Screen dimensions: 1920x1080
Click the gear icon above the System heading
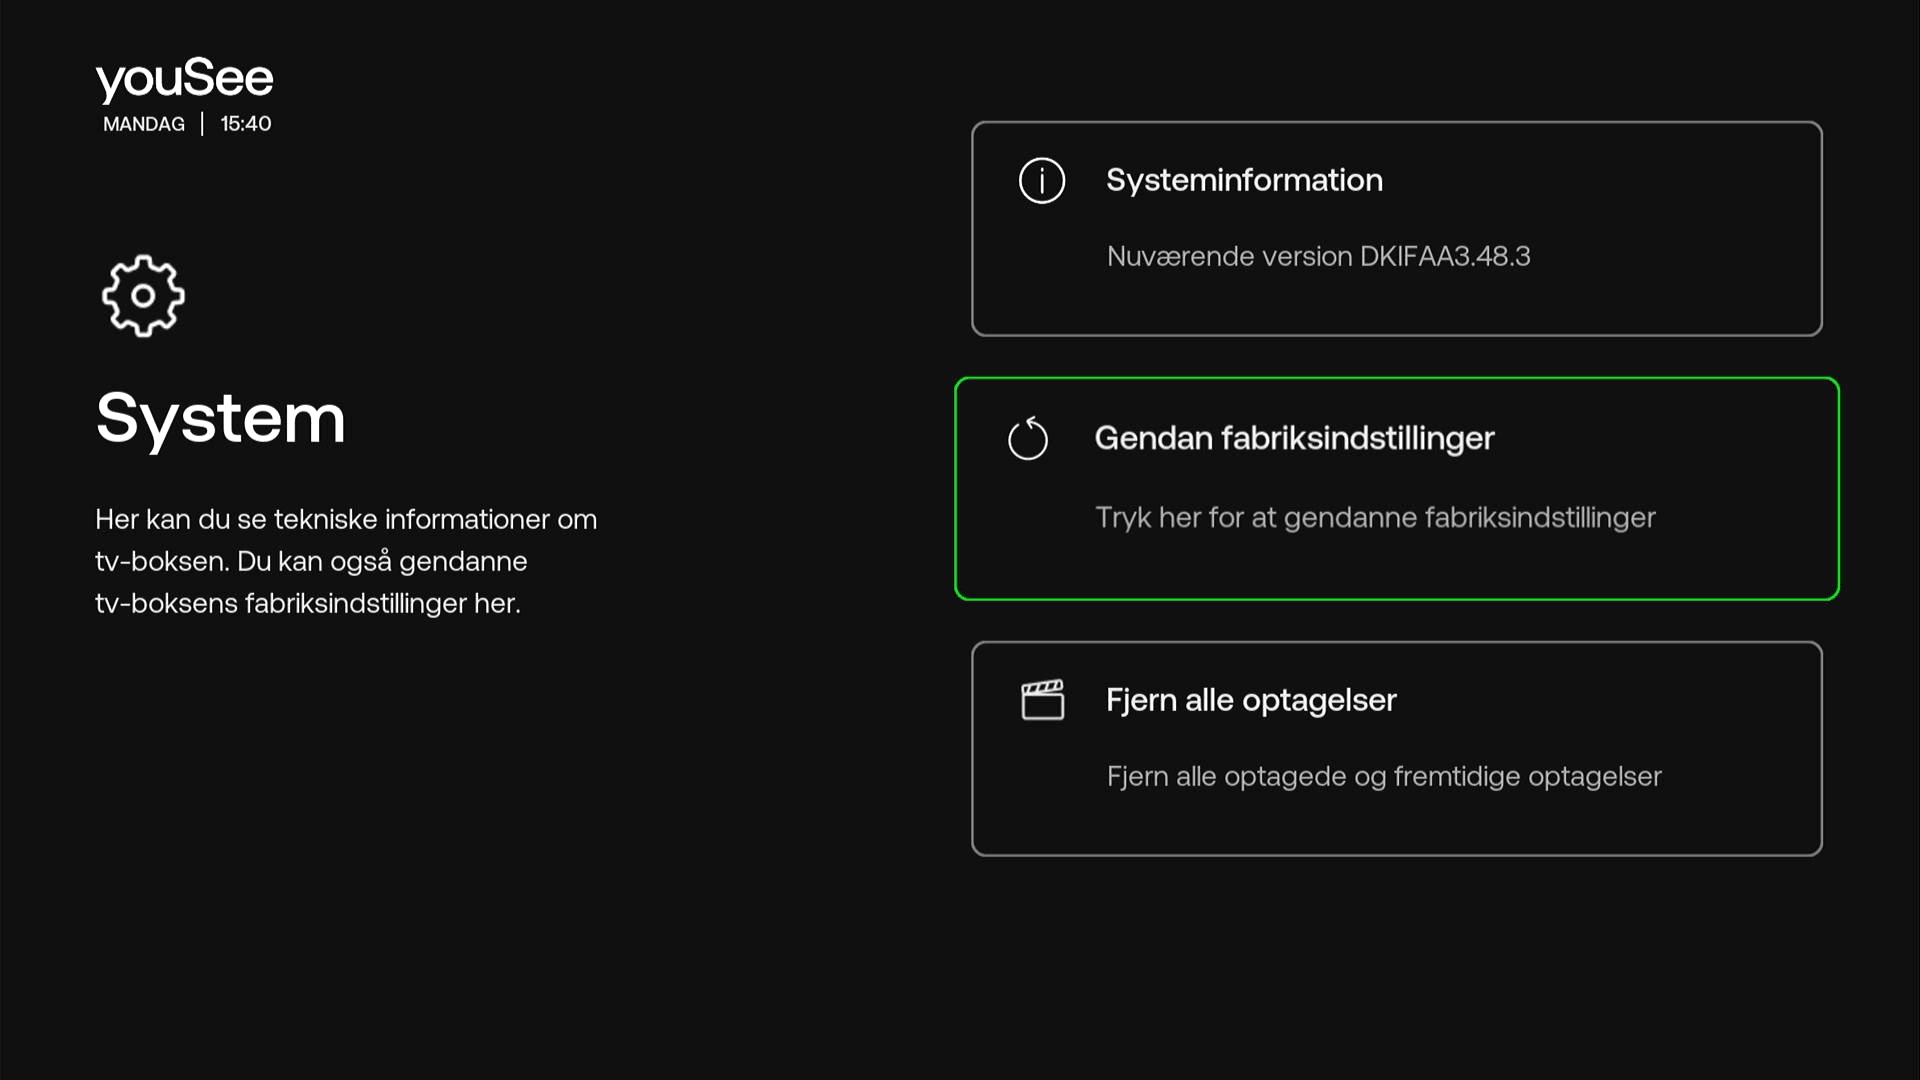coord(142,296)
